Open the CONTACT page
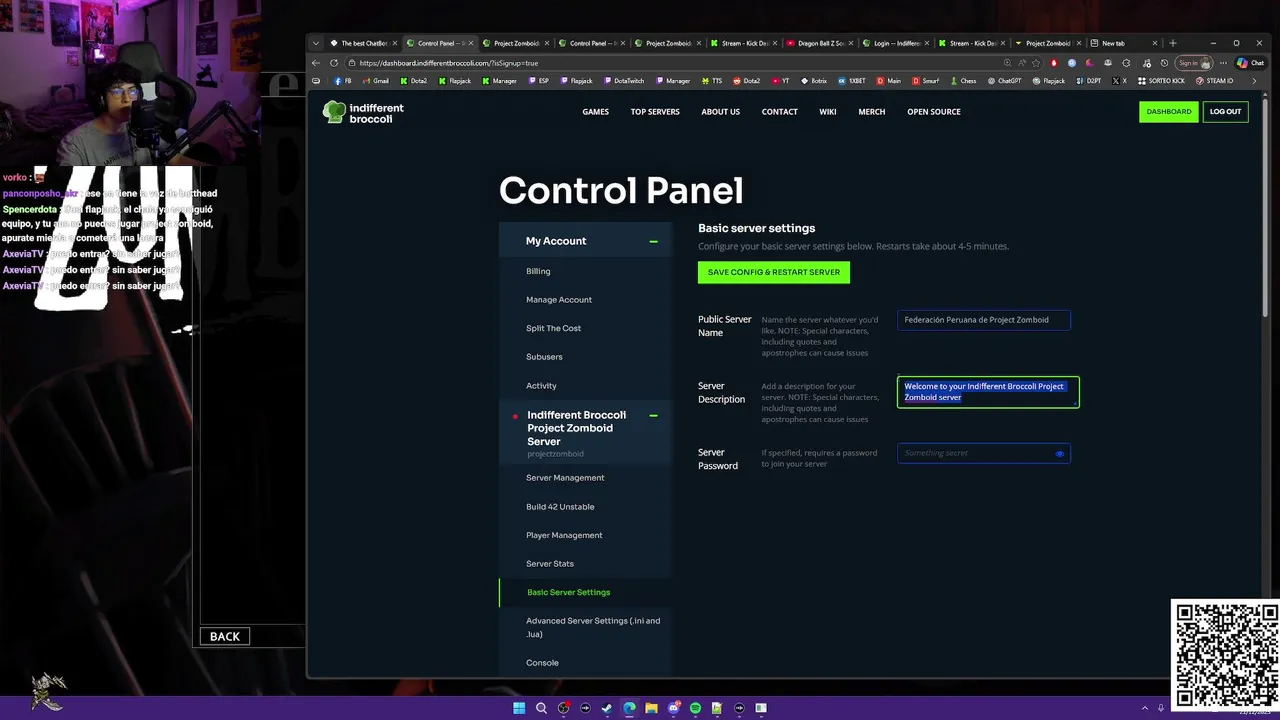 click(x=780, y=112)
